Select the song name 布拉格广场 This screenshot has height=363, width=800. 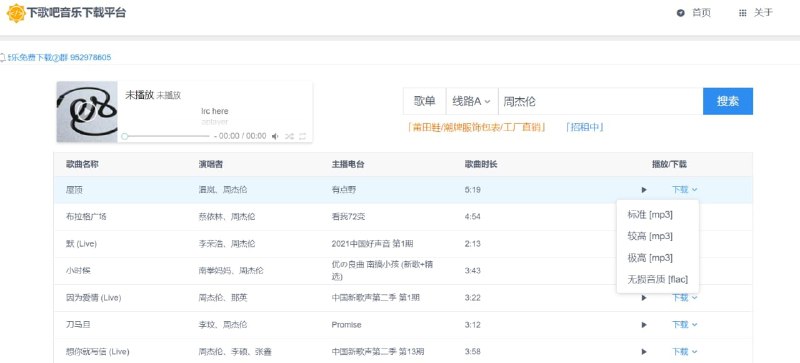coord(86,217)
